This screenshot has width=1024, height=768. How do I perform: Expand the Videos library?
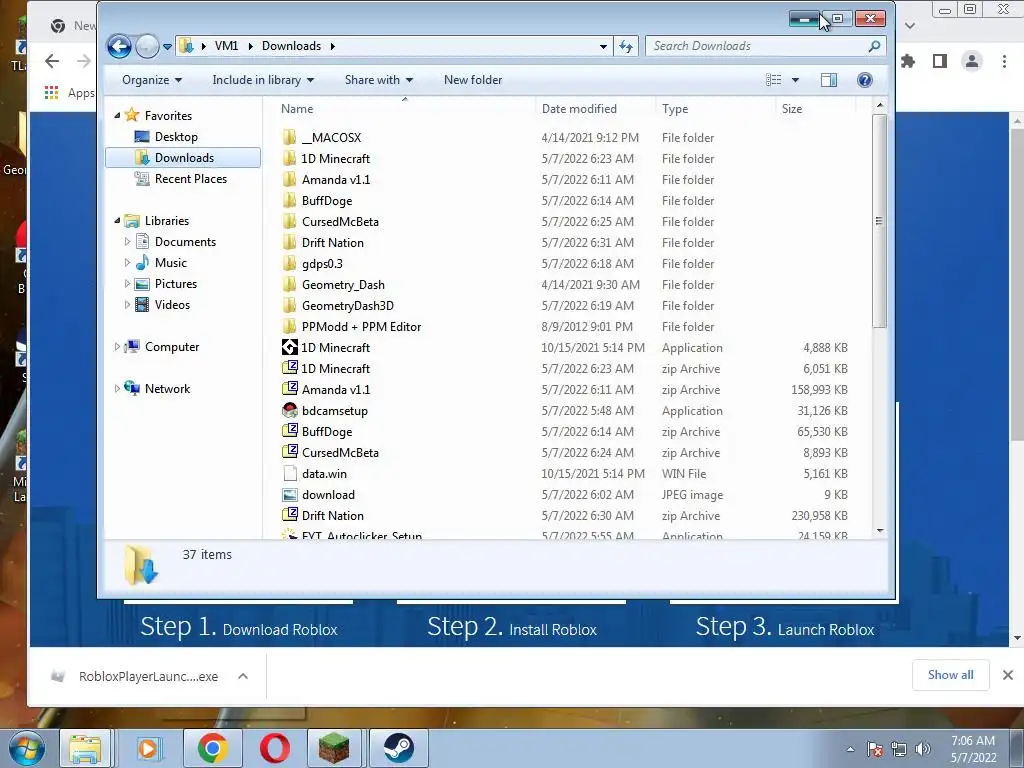127,304
